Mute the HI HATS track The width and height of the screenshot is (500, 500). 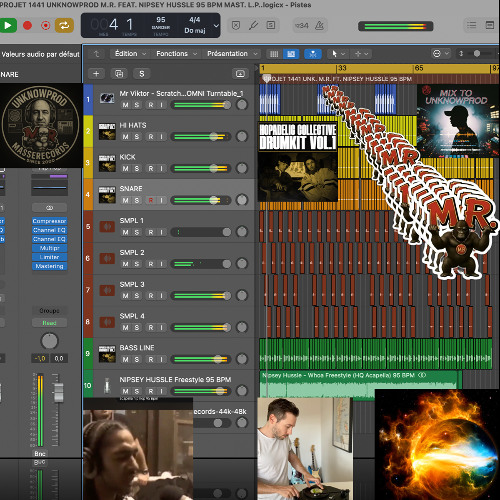pyautogui.click(x=125, y=137)
